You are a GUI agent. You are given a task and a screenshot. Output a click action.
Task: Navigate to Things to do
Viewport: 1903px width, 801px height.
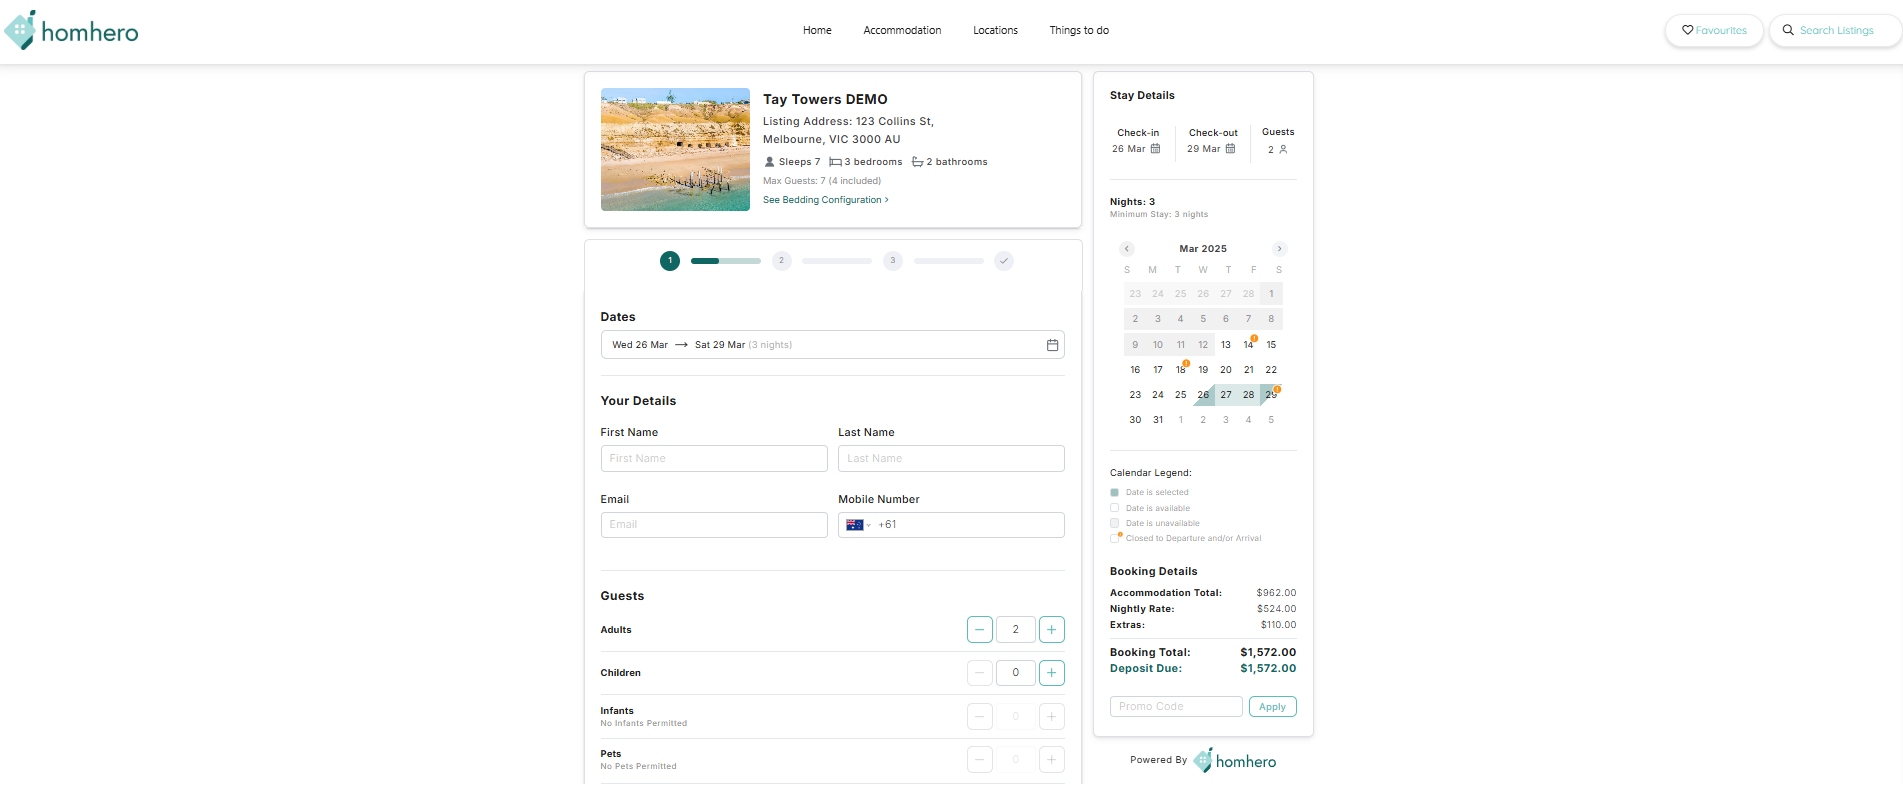1079,31
